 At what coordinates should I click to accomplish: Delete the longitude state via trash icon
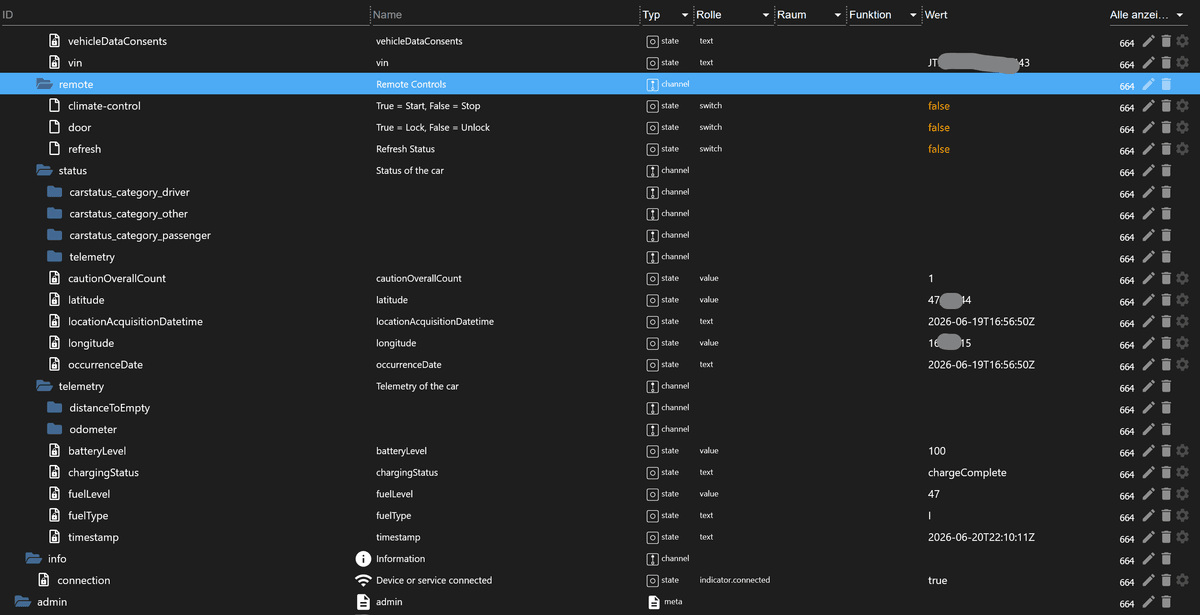pyautogui.click(x=1166, y=343)
